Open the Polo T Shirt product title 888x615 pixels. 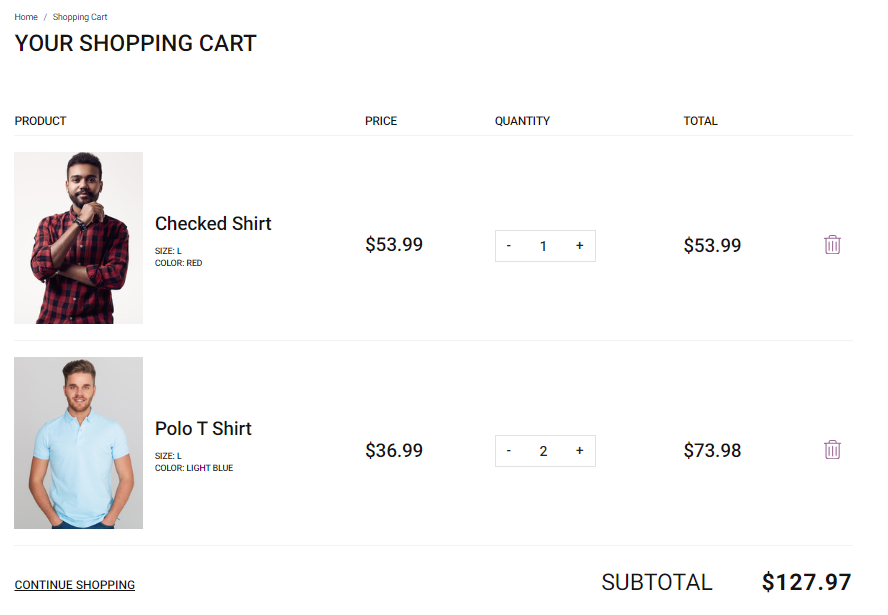point(203,428)
